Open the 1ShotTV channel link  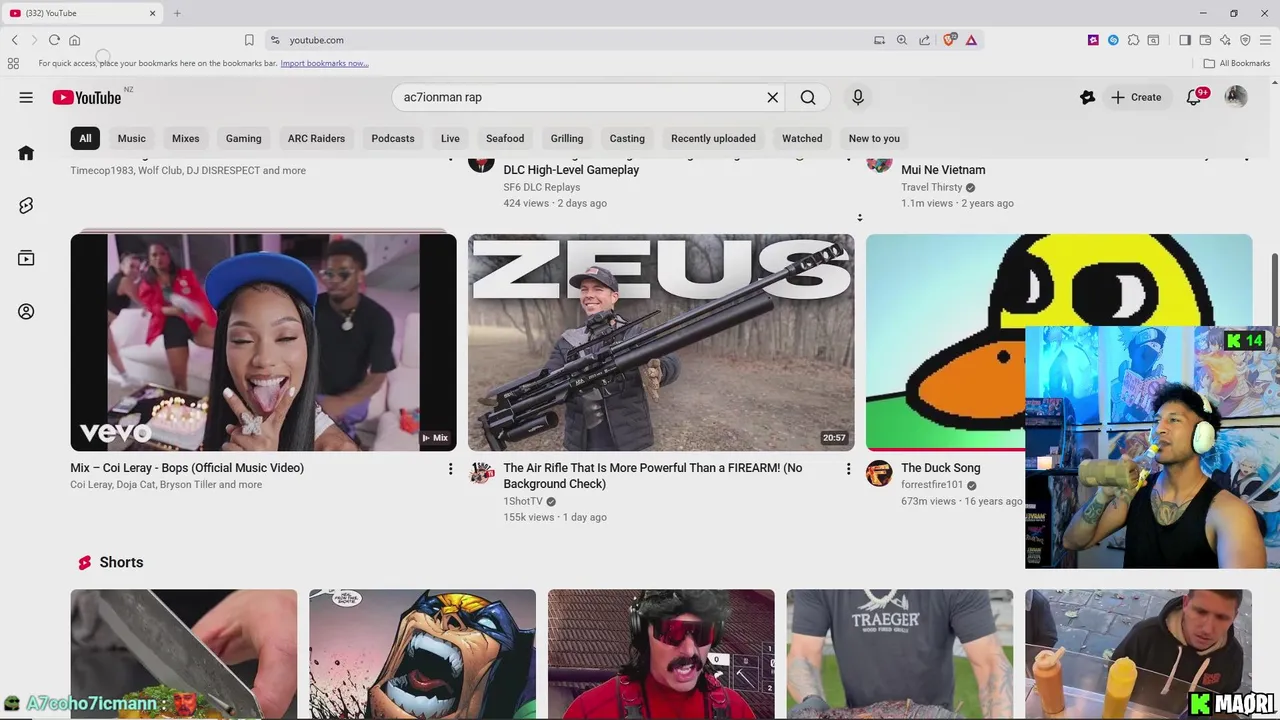click(x=523, y=501)
